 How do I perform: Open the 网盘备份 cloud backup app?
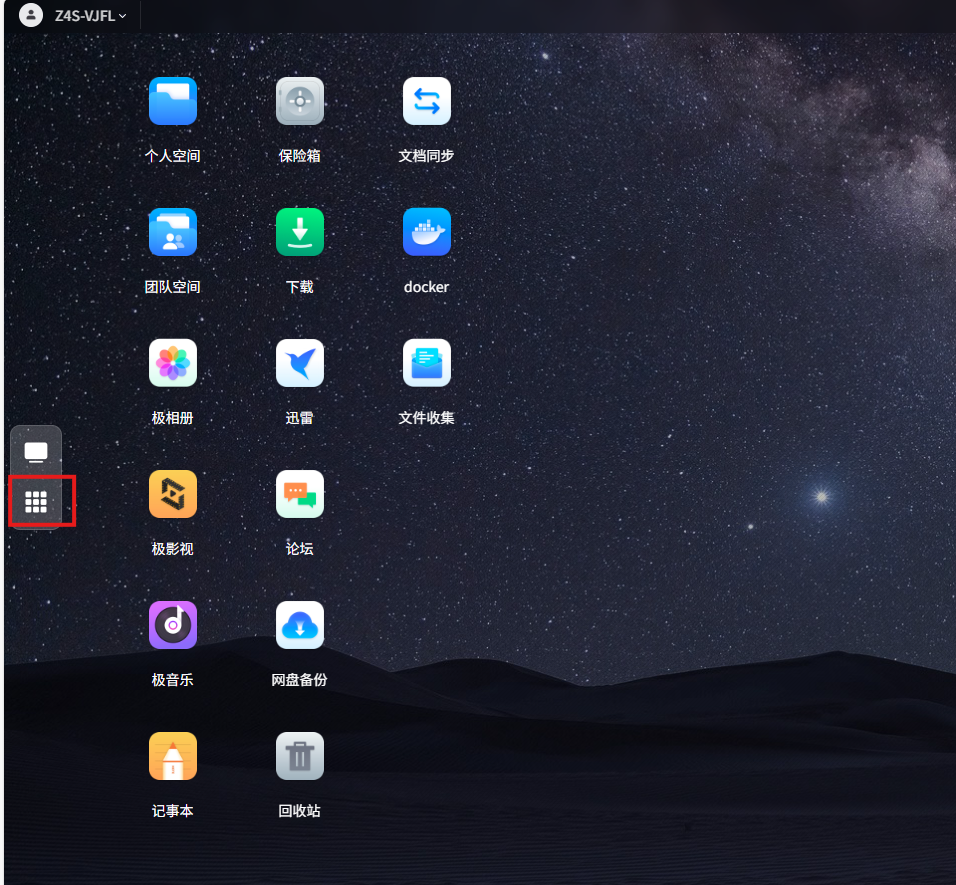coord(299,625)
